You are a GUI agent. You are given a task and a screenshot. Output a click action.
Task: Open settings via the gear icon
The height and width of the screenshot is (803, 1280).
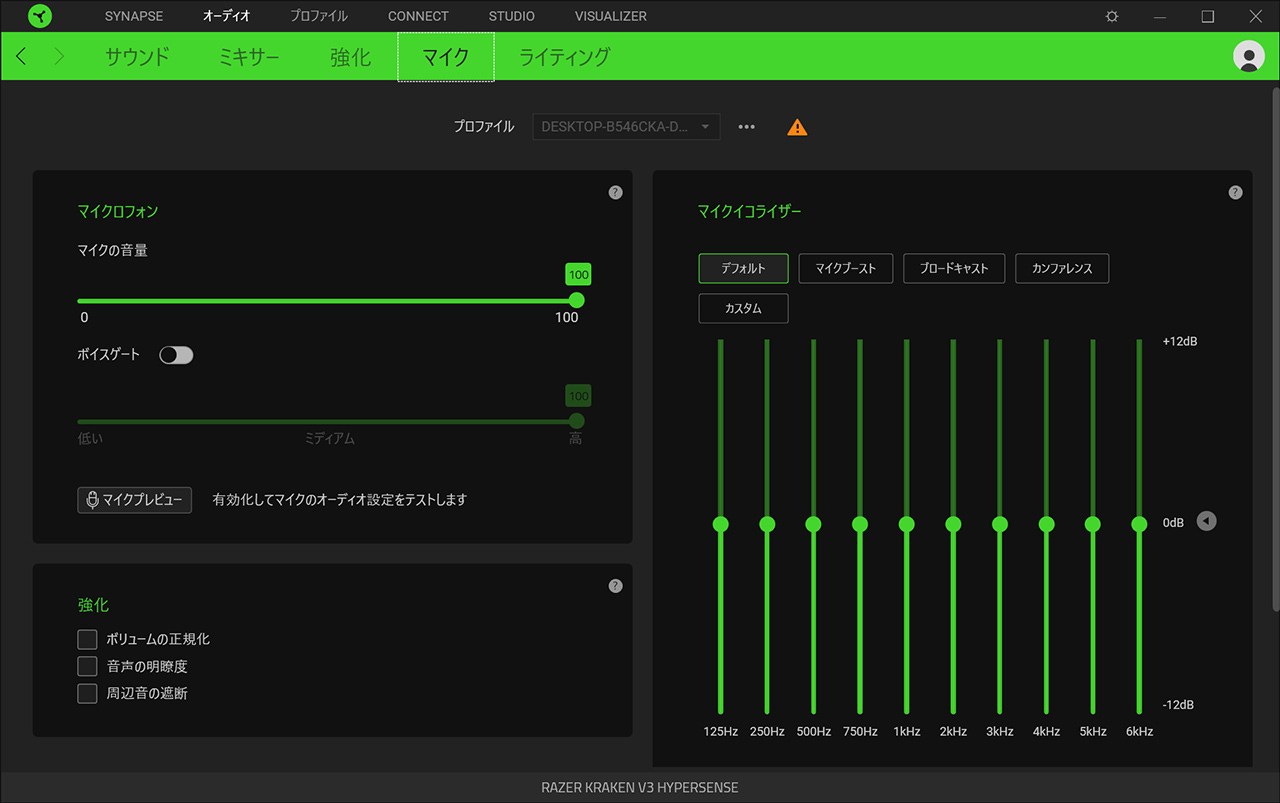(x=1112, y=17)
